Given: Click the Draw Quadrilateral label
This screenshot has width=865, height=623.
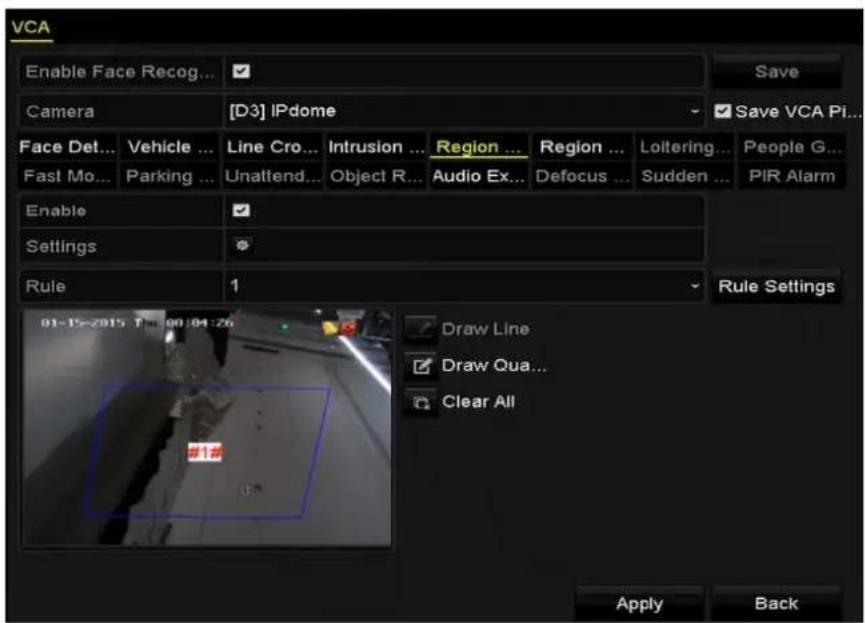Looking at the screenshot, I should (x=494, y=365).
